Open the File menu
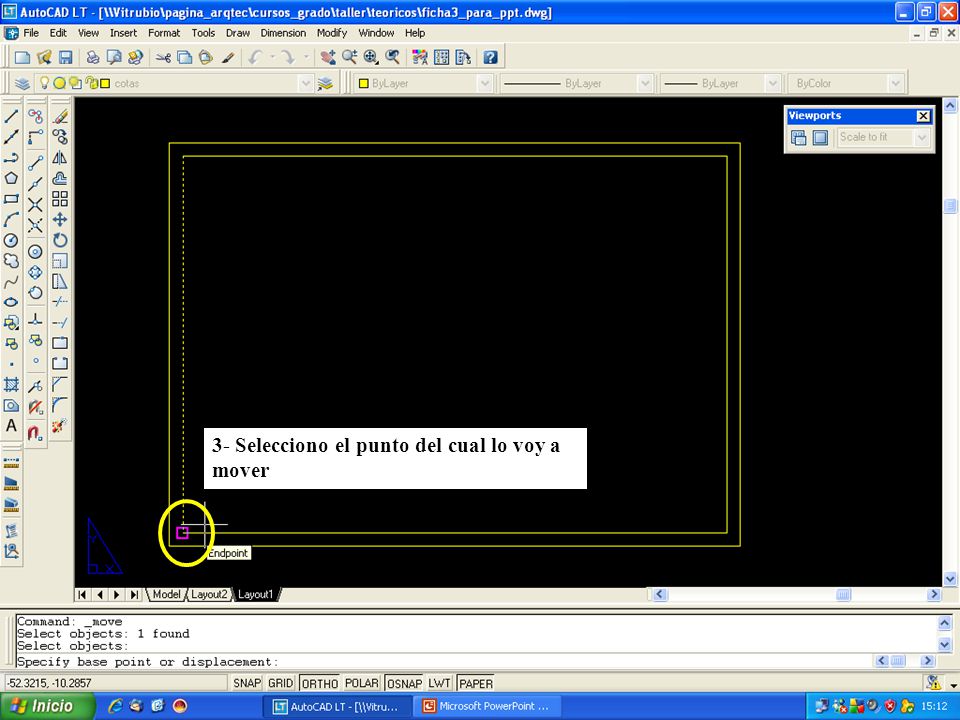This screenshot has height=720, width=960. coord(31,33)
